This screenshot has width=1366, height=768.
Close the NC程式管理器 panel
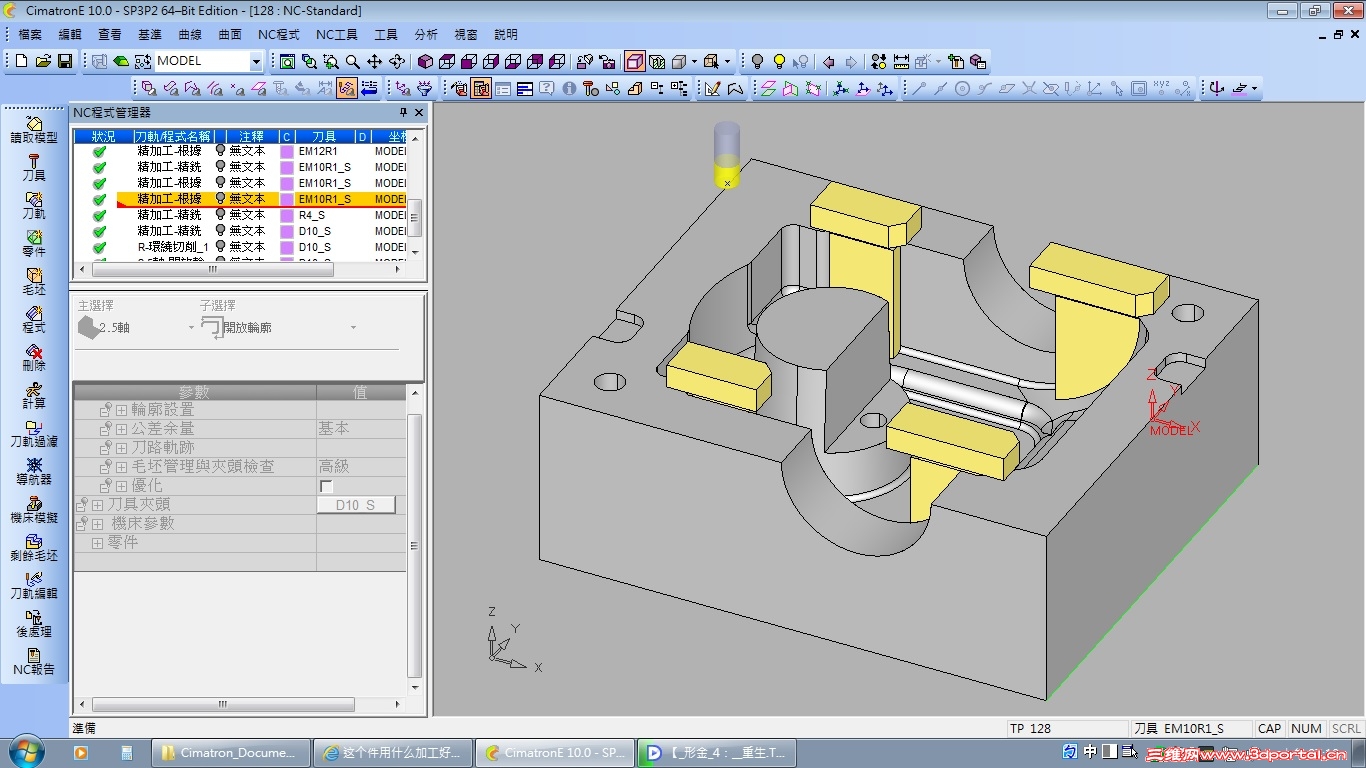tap(420, 113)
